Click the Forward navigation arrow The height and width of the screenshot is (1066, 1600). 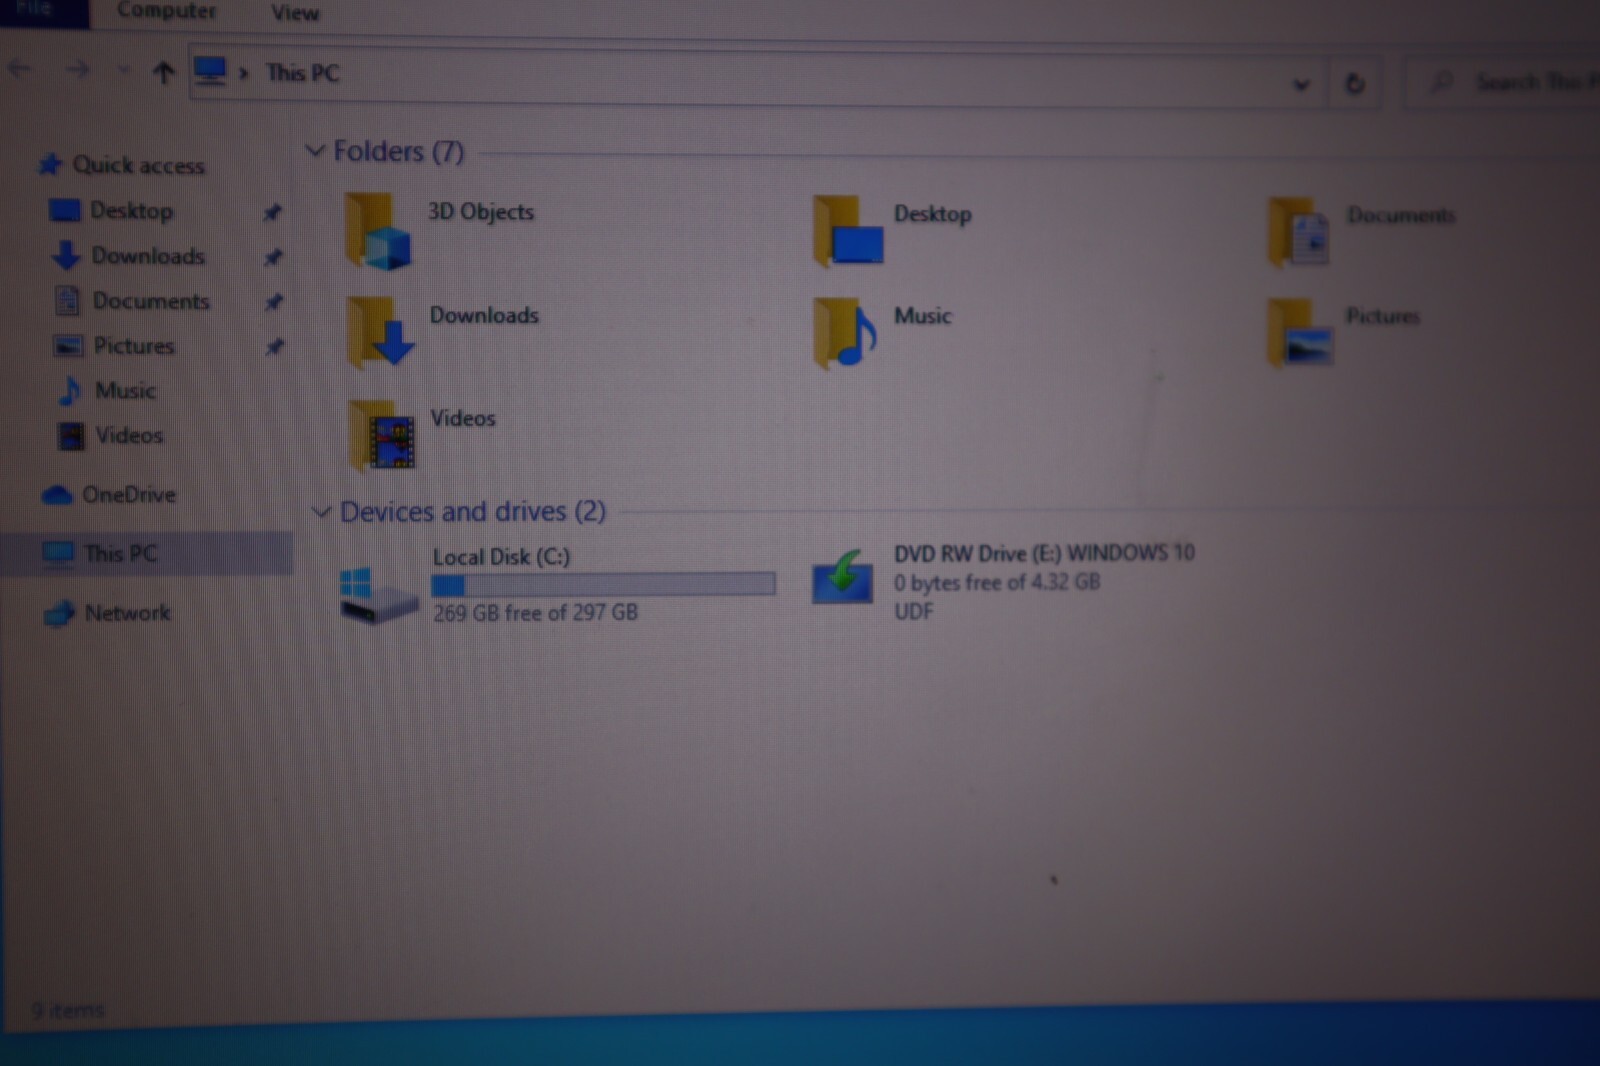click(x=77, y=70)
